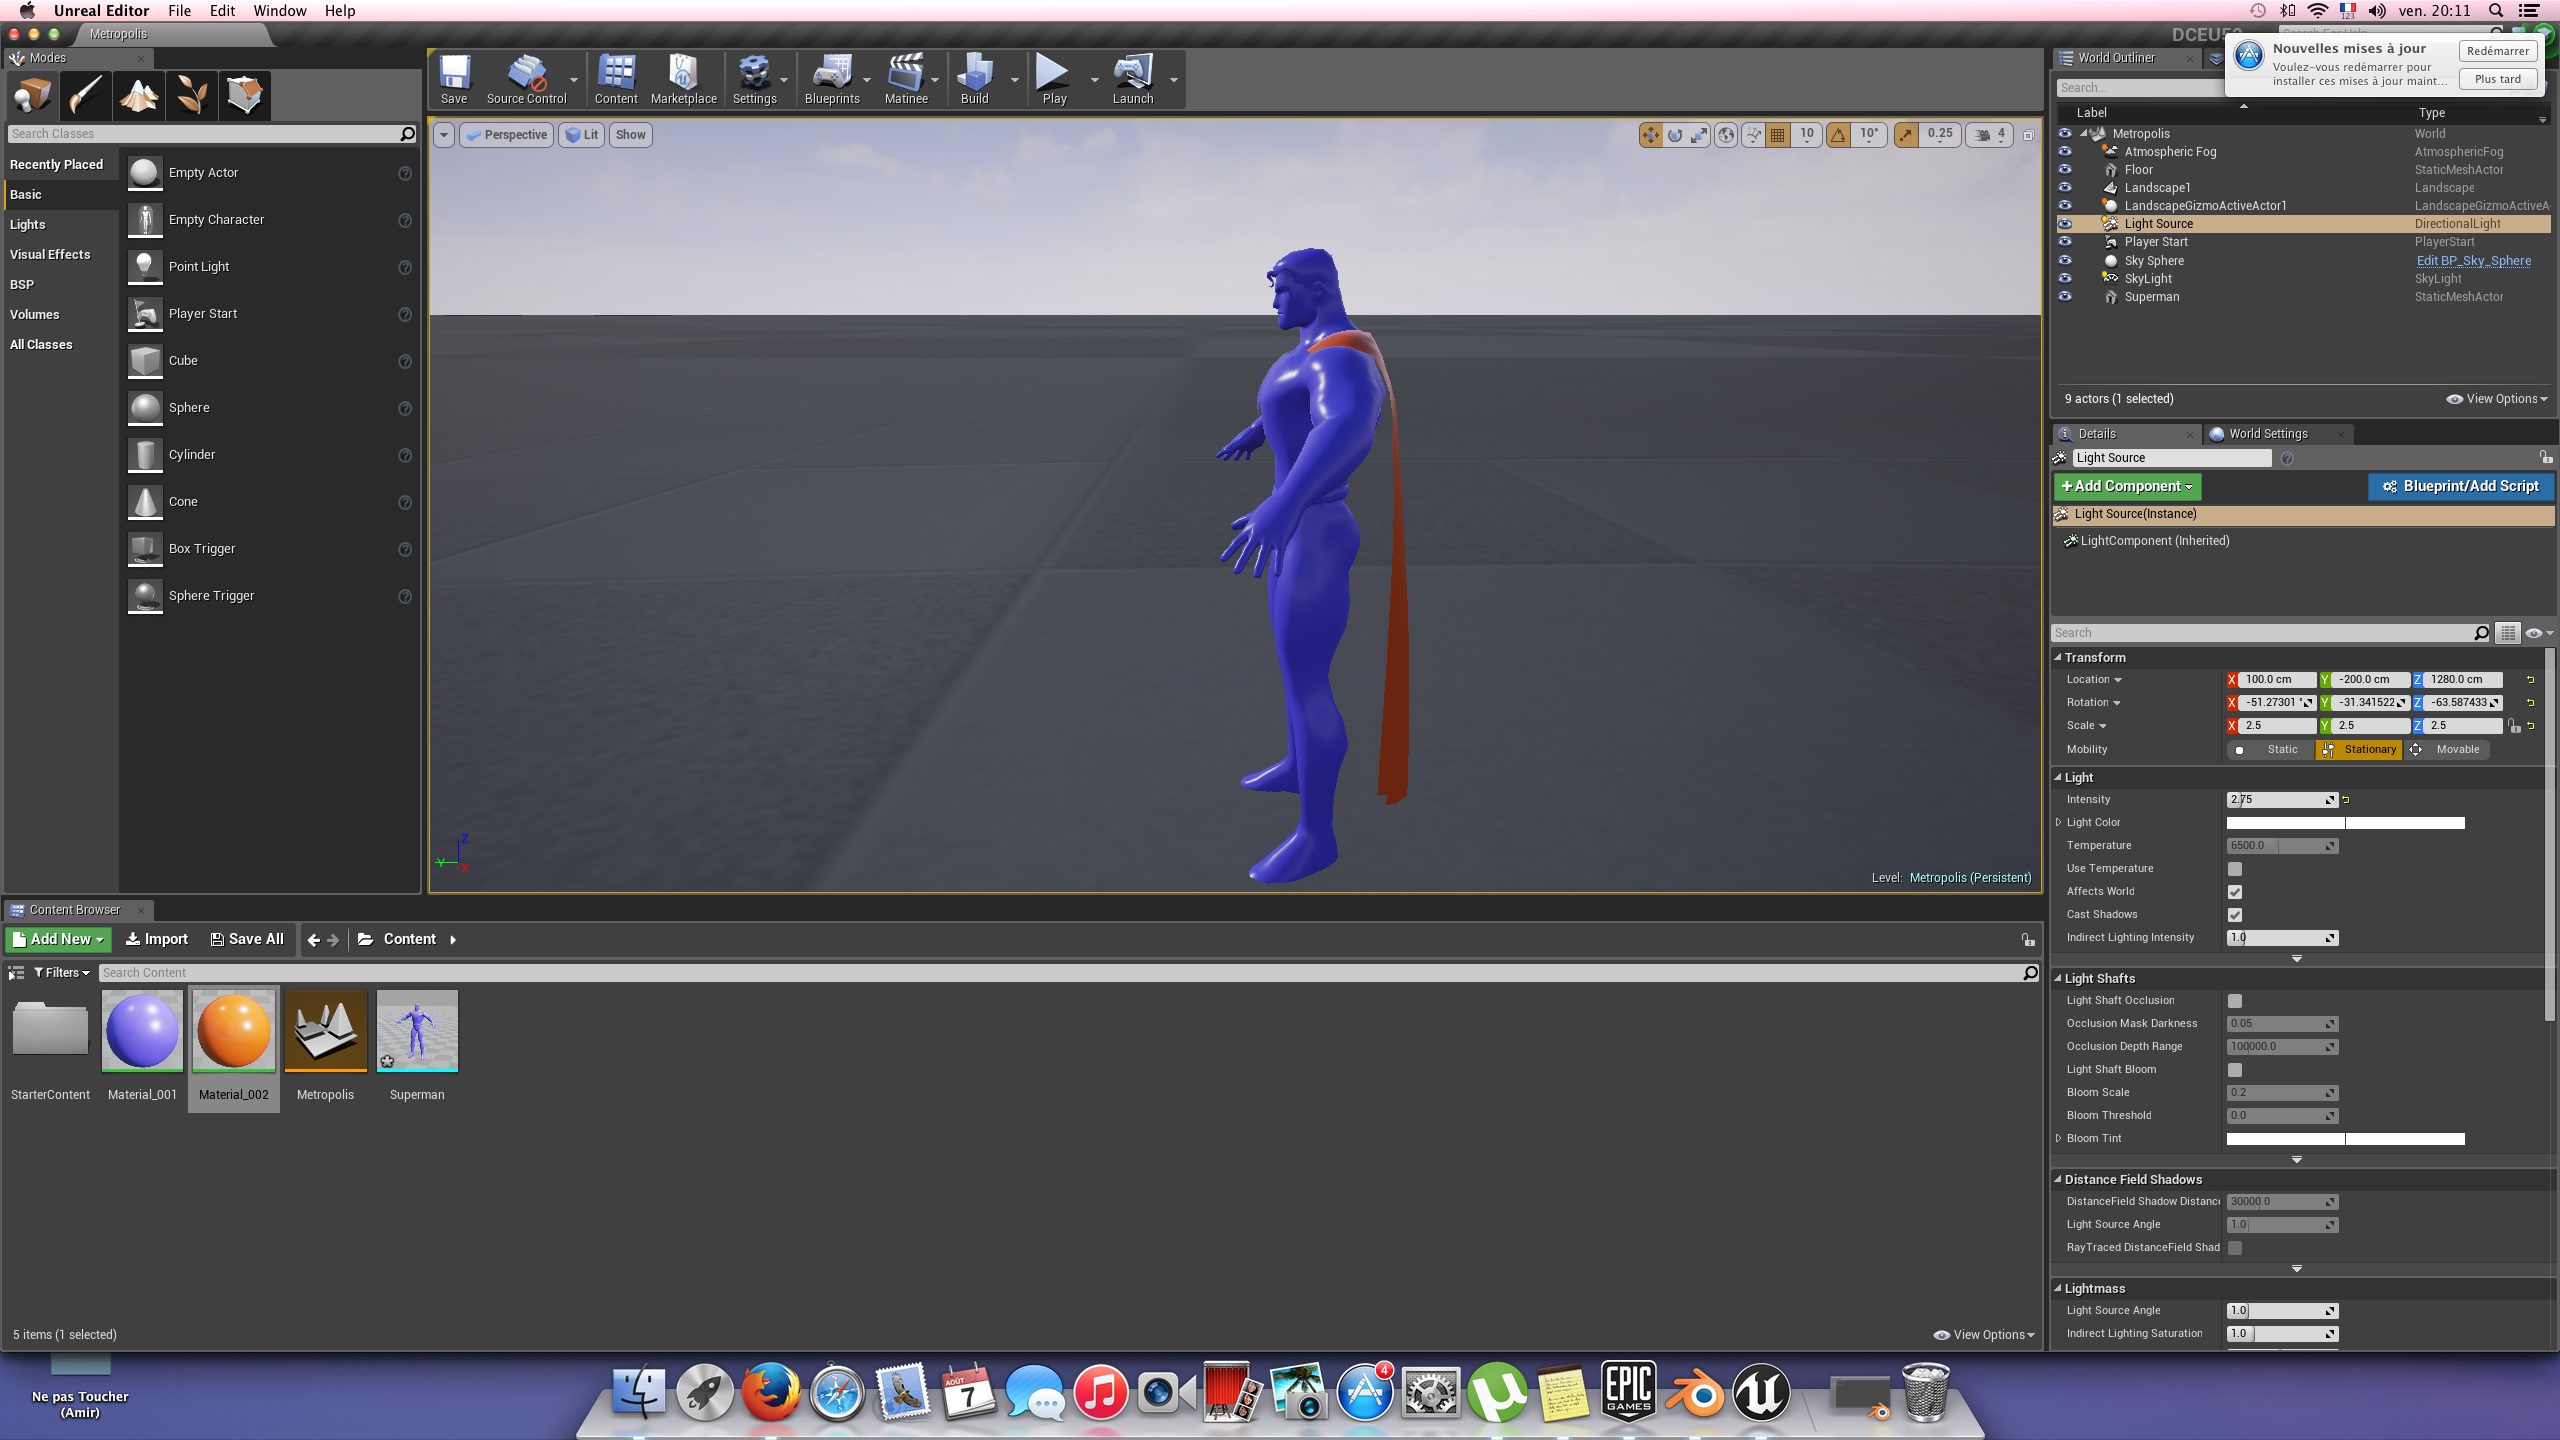Click the Light Color swatch
Image resolution: width=2560 pixels, height=1440 pixels.
coord(2345,823)
